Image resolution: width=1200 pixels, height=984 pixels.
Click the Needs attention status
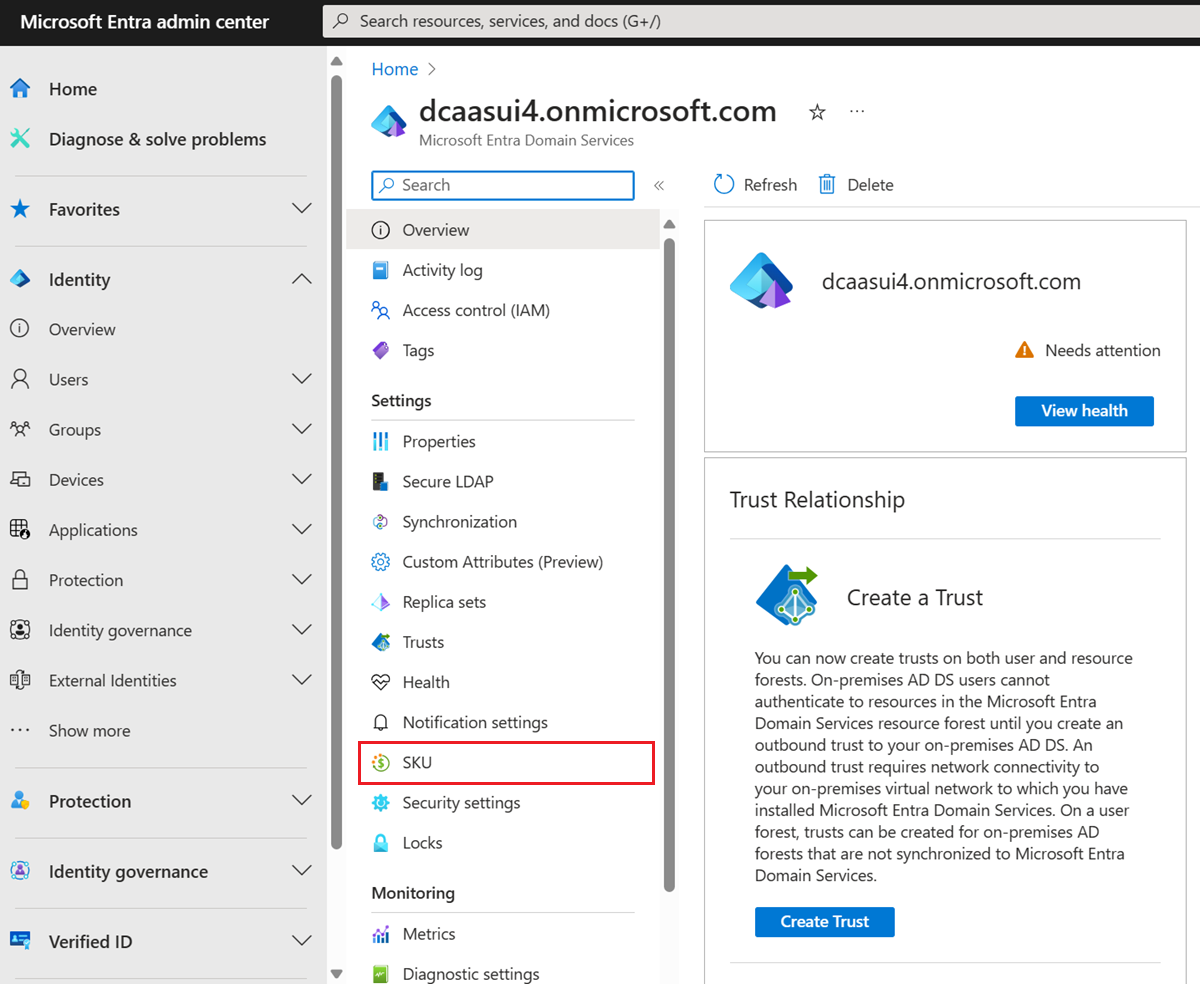pos(1088,350)
